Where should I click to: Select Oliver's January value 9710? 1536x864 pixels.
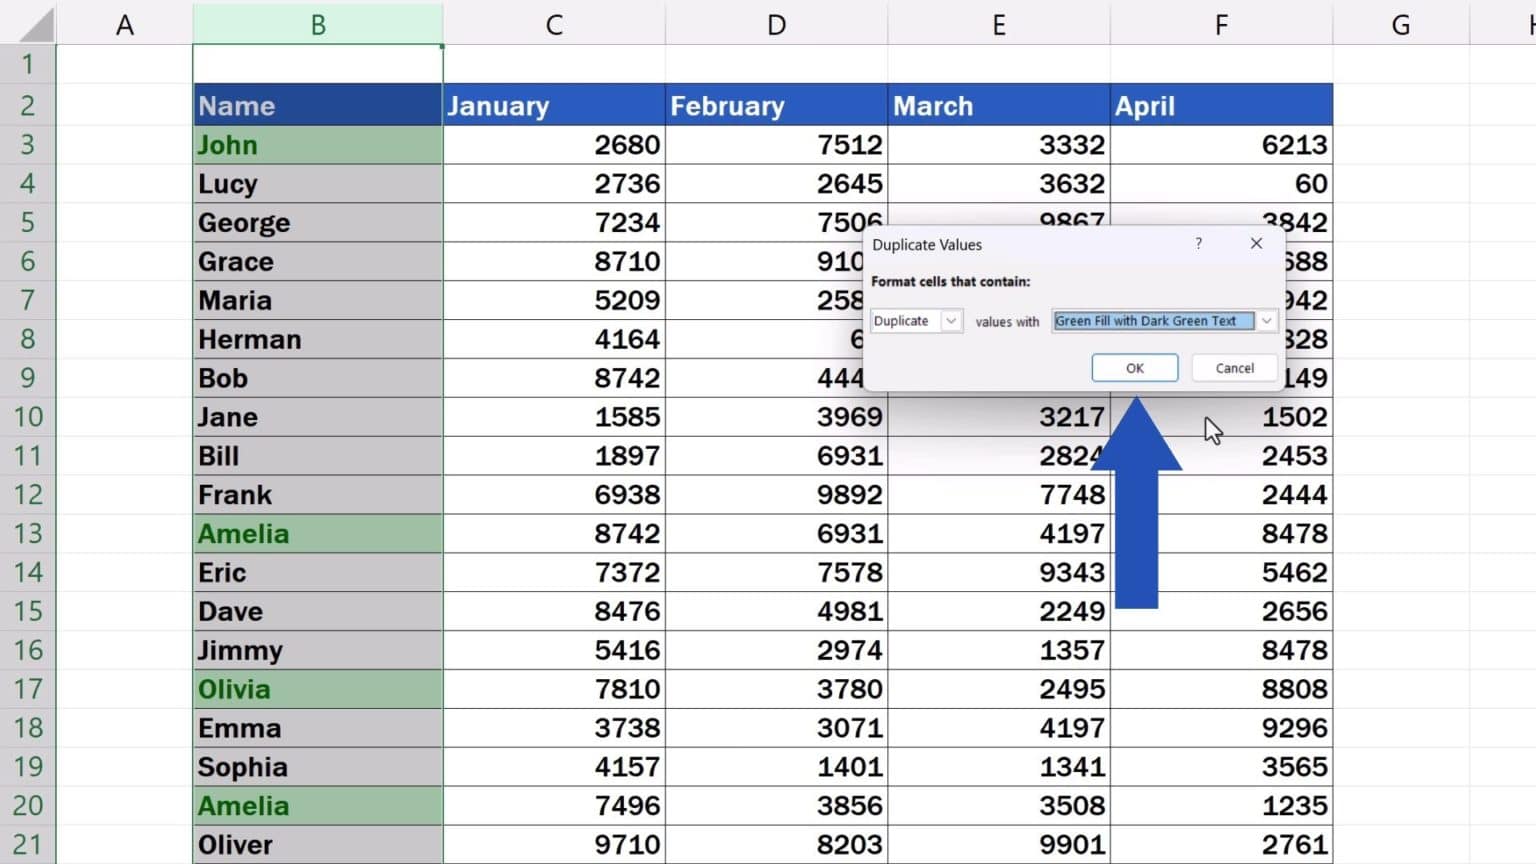554,844
